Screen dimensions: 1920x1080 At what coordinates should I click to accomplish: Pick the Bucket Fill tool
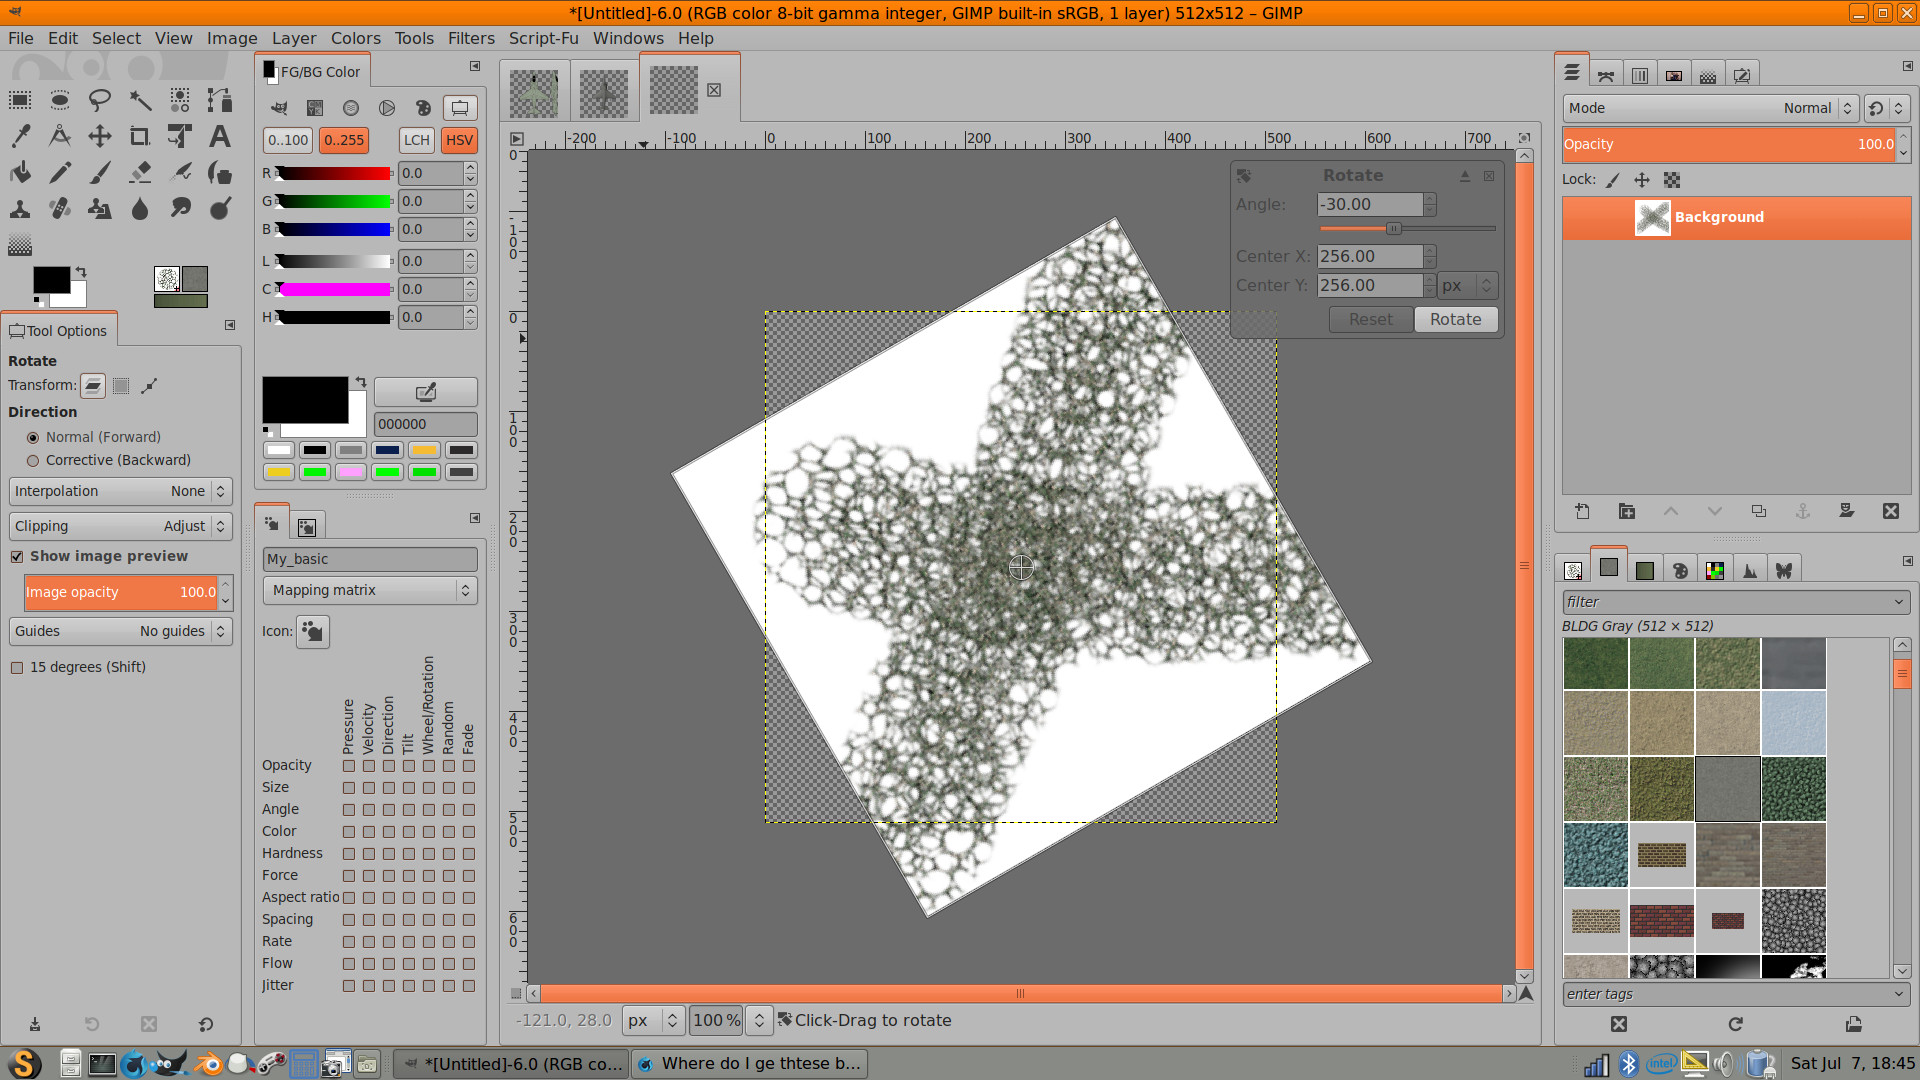20,172
